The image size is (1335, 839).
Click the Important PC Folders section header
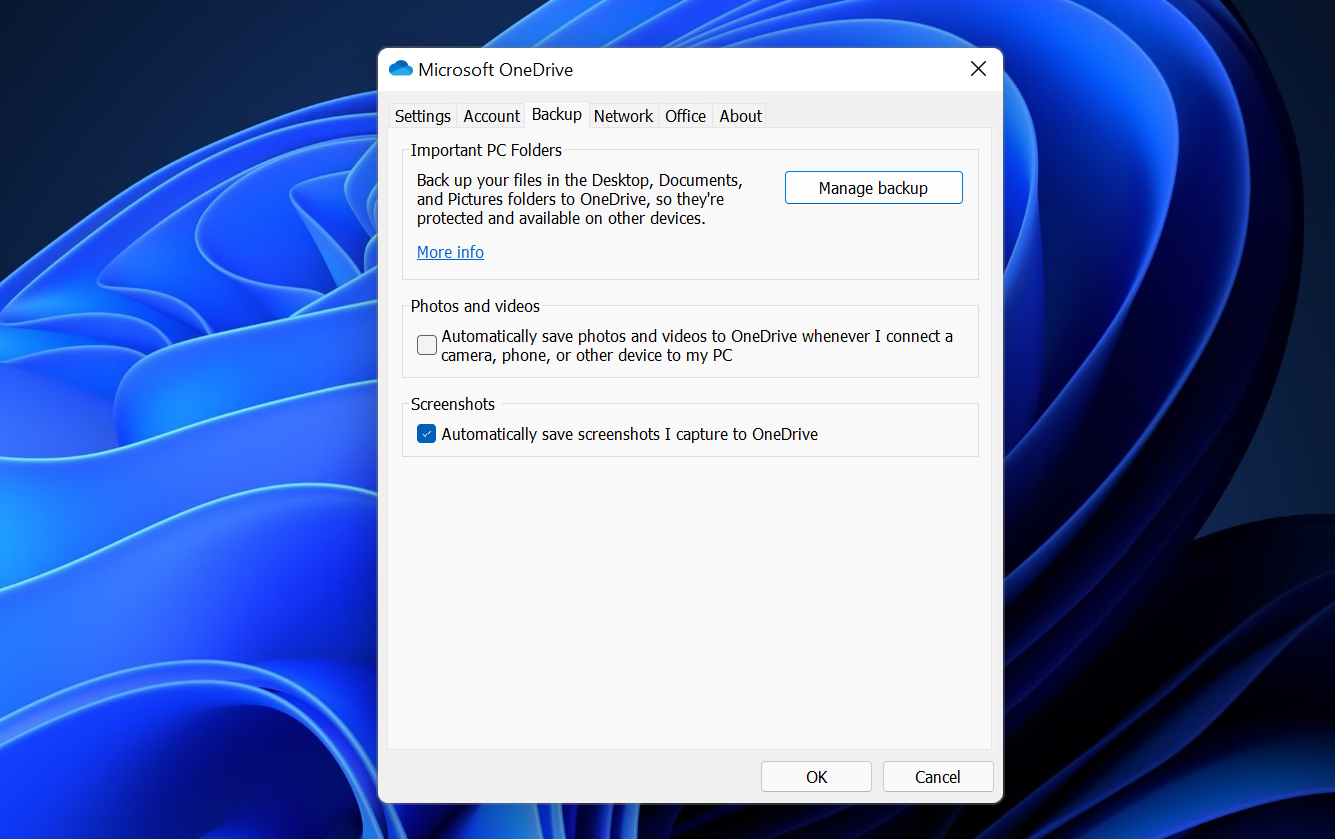486,149
